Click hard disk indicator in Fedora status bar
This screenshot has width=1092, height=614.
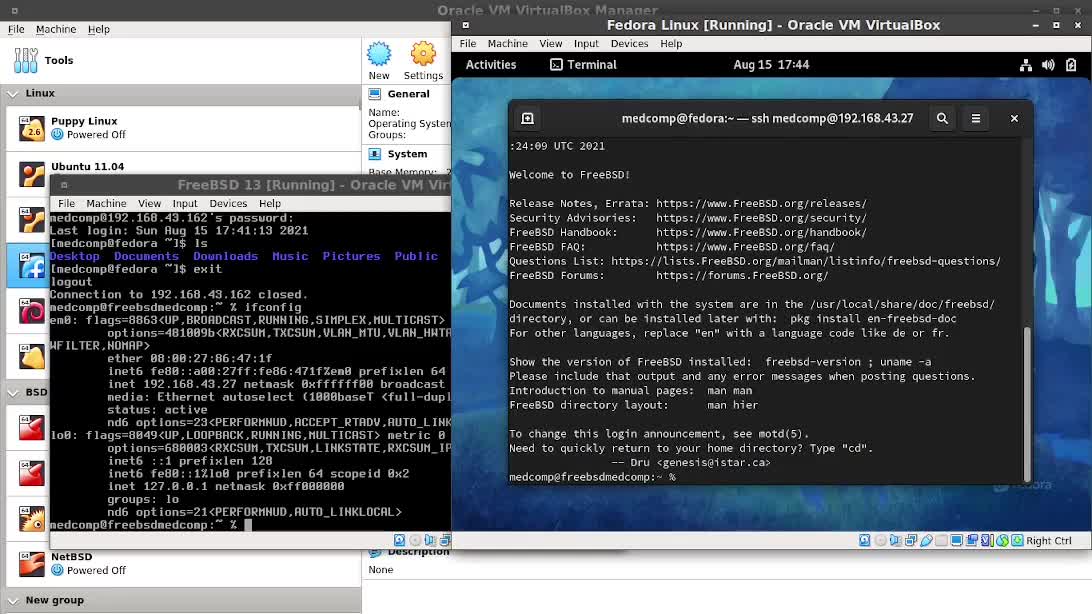(864, 540)
